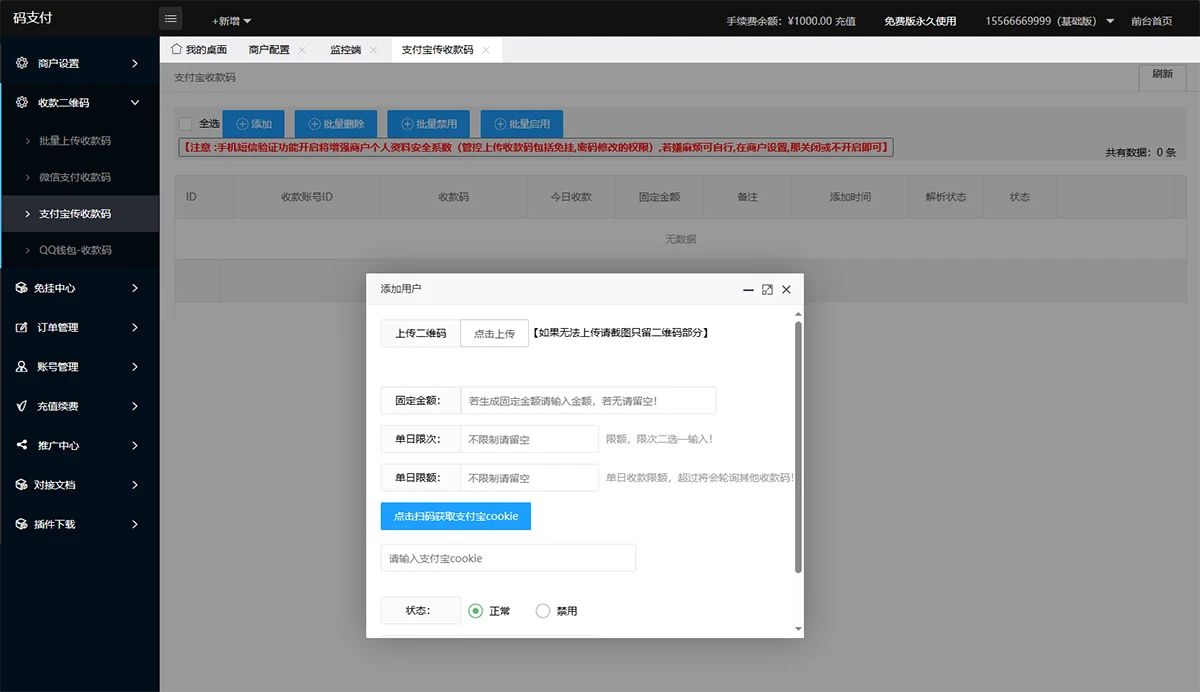The height and width of the screenshot is (692, 1200).
Task: Switch to the 商户配置 tab
Action: click(269, 49)
